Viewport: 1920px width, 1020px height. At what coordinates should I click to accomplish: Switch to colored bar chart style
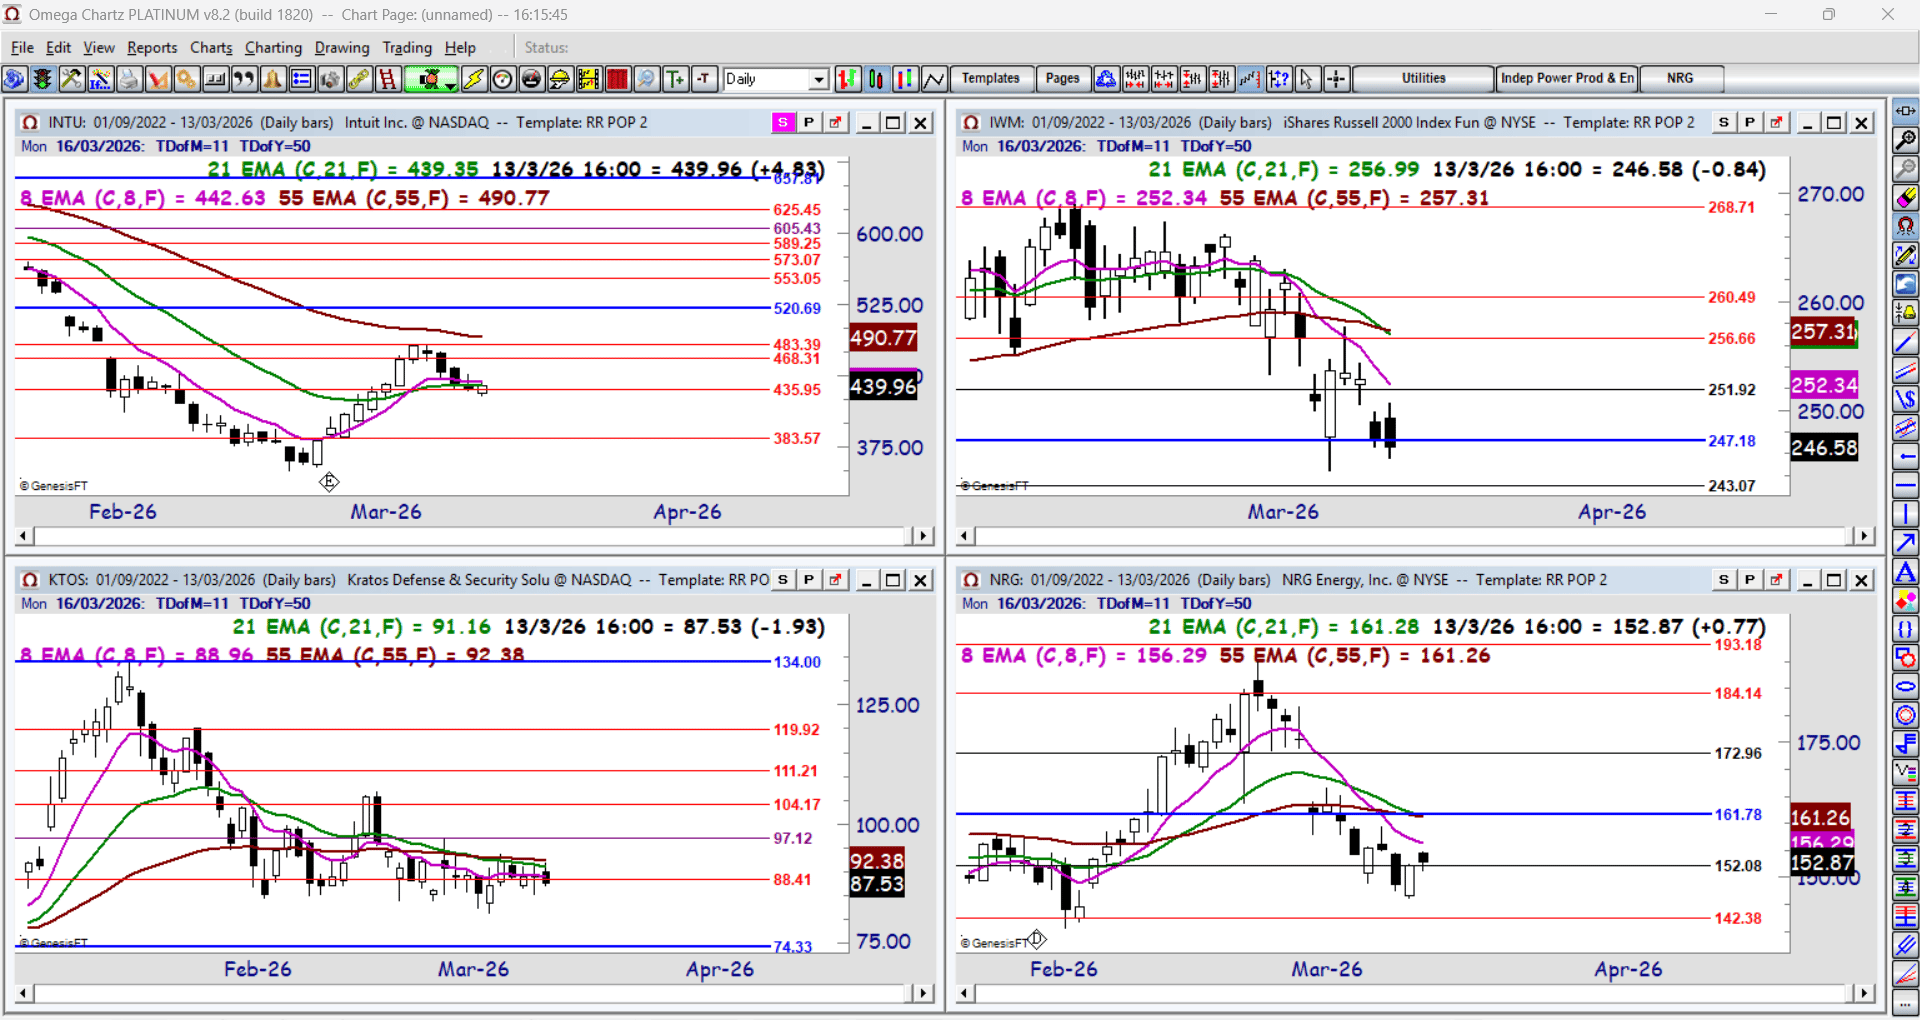905,79
